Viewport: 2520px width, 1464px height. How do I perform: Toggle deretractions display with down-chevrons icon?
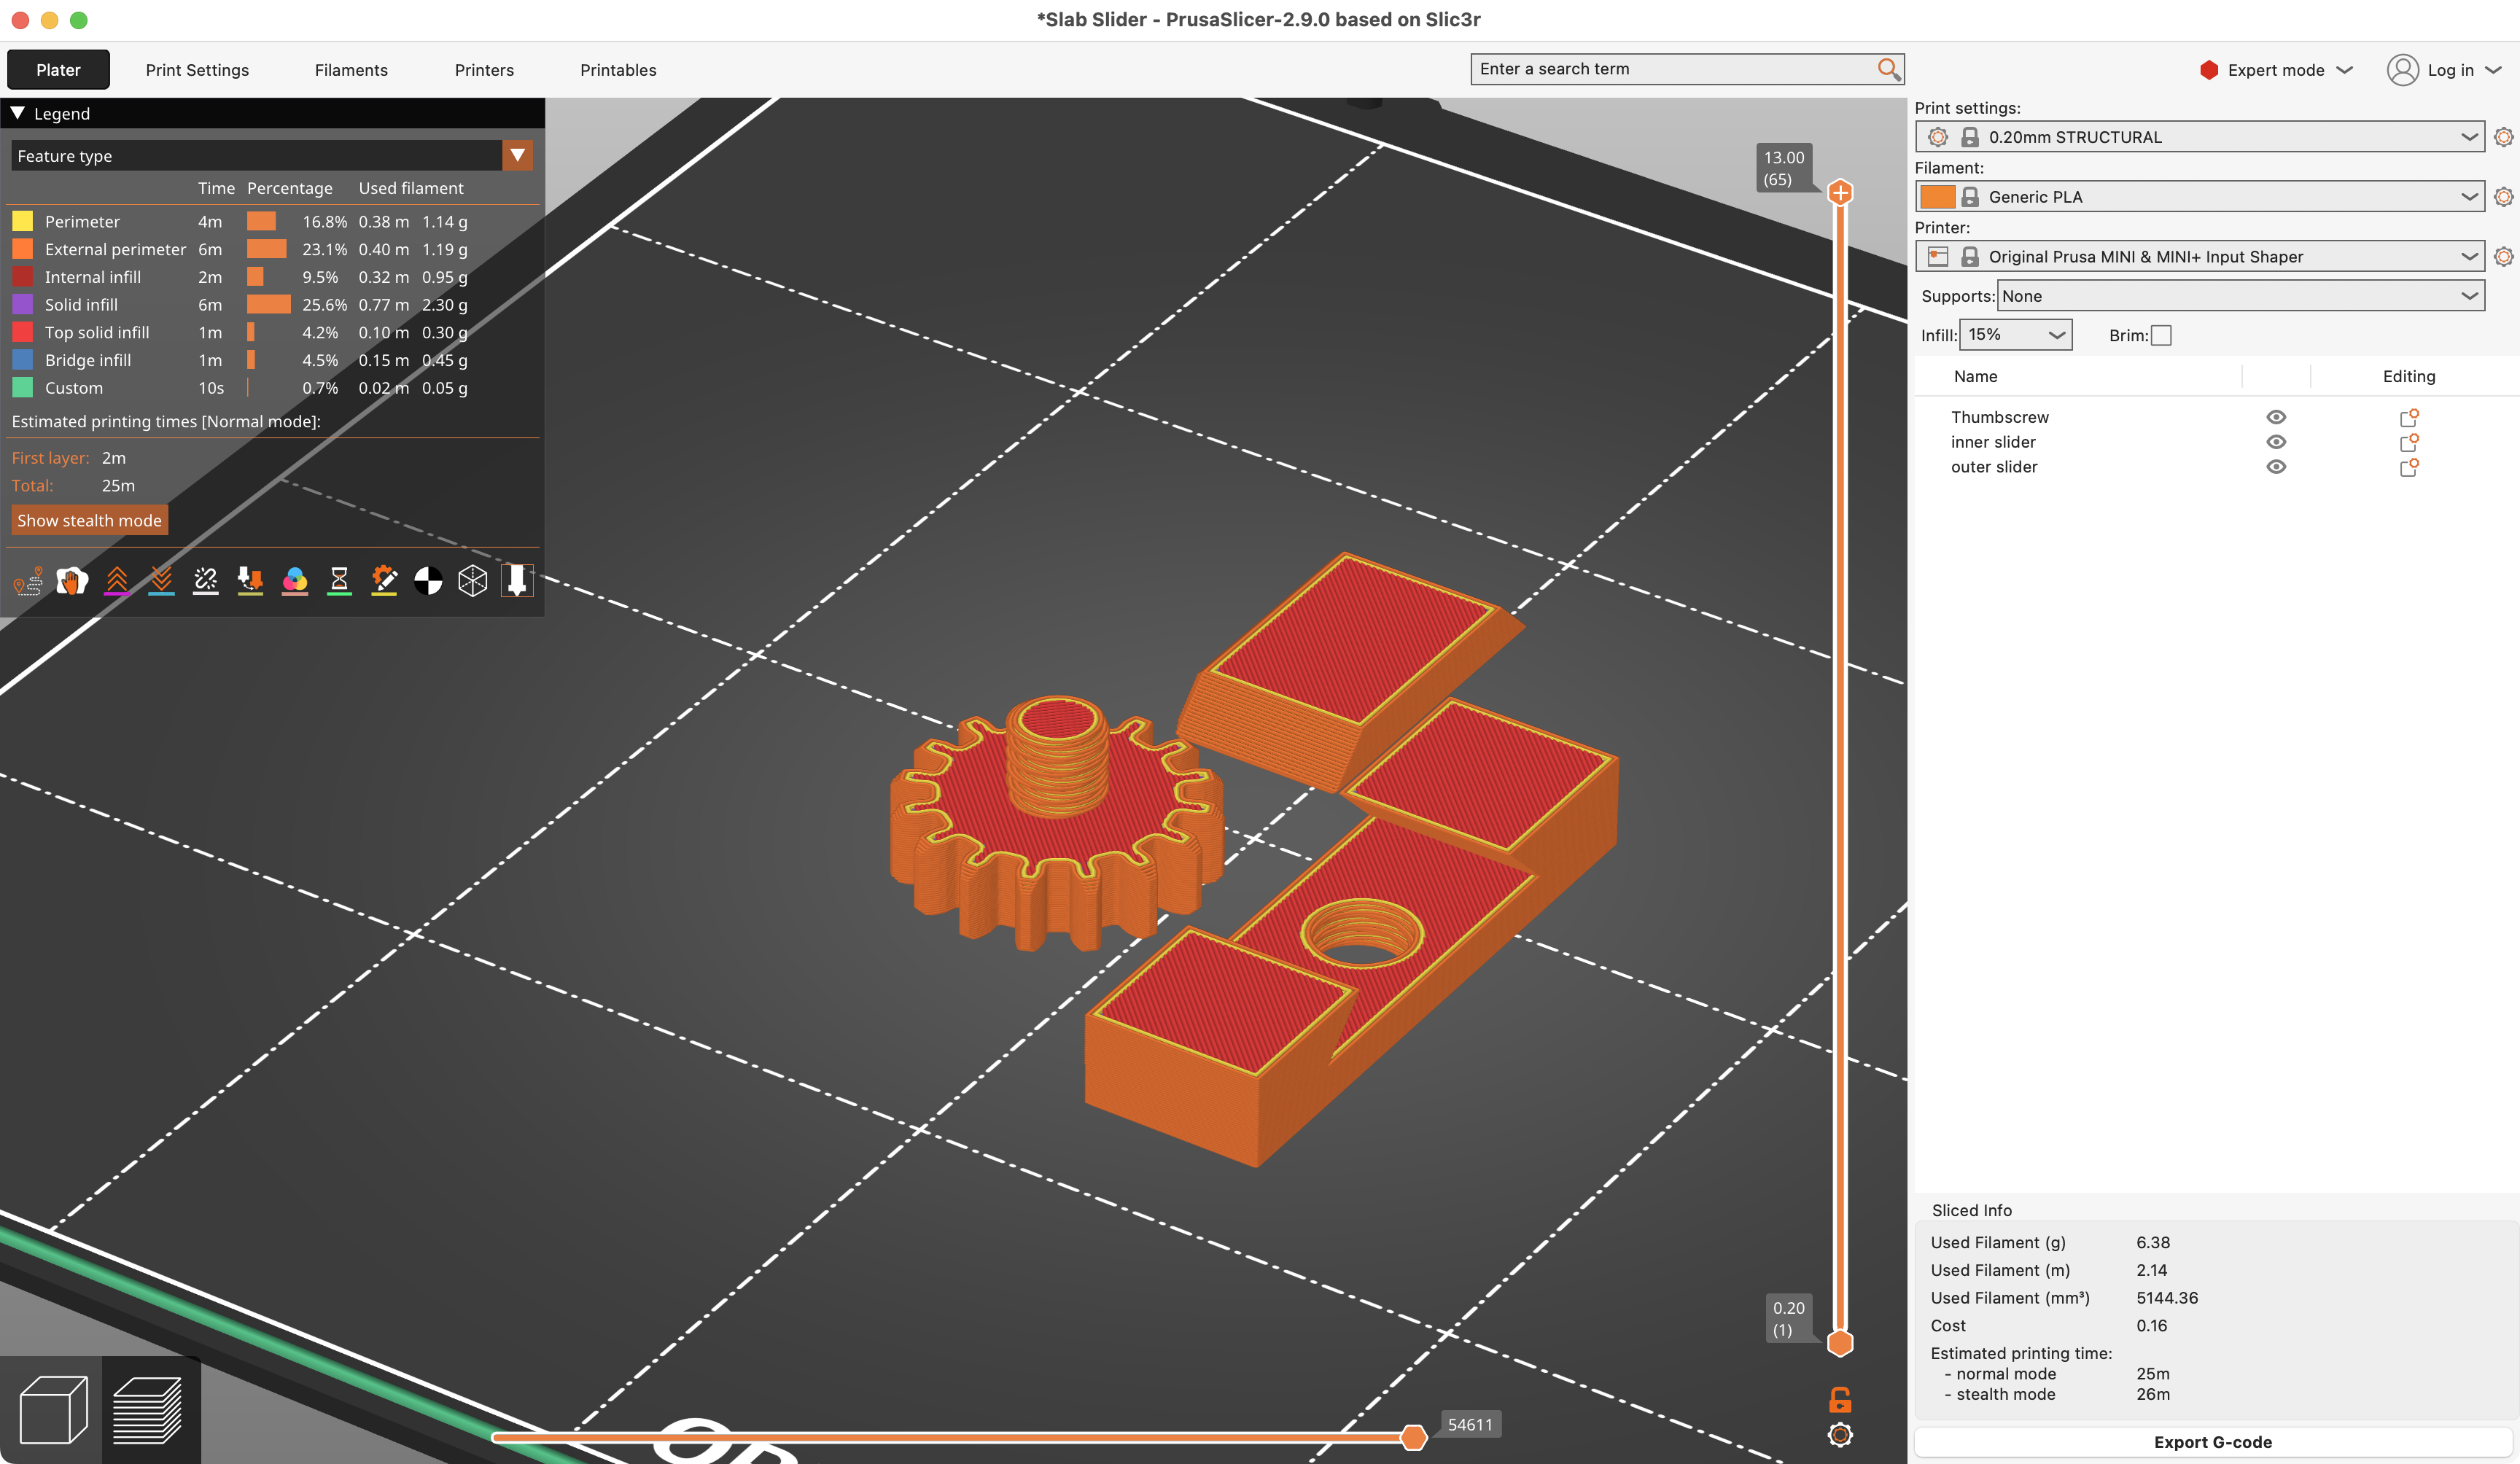tap(161, 581)
